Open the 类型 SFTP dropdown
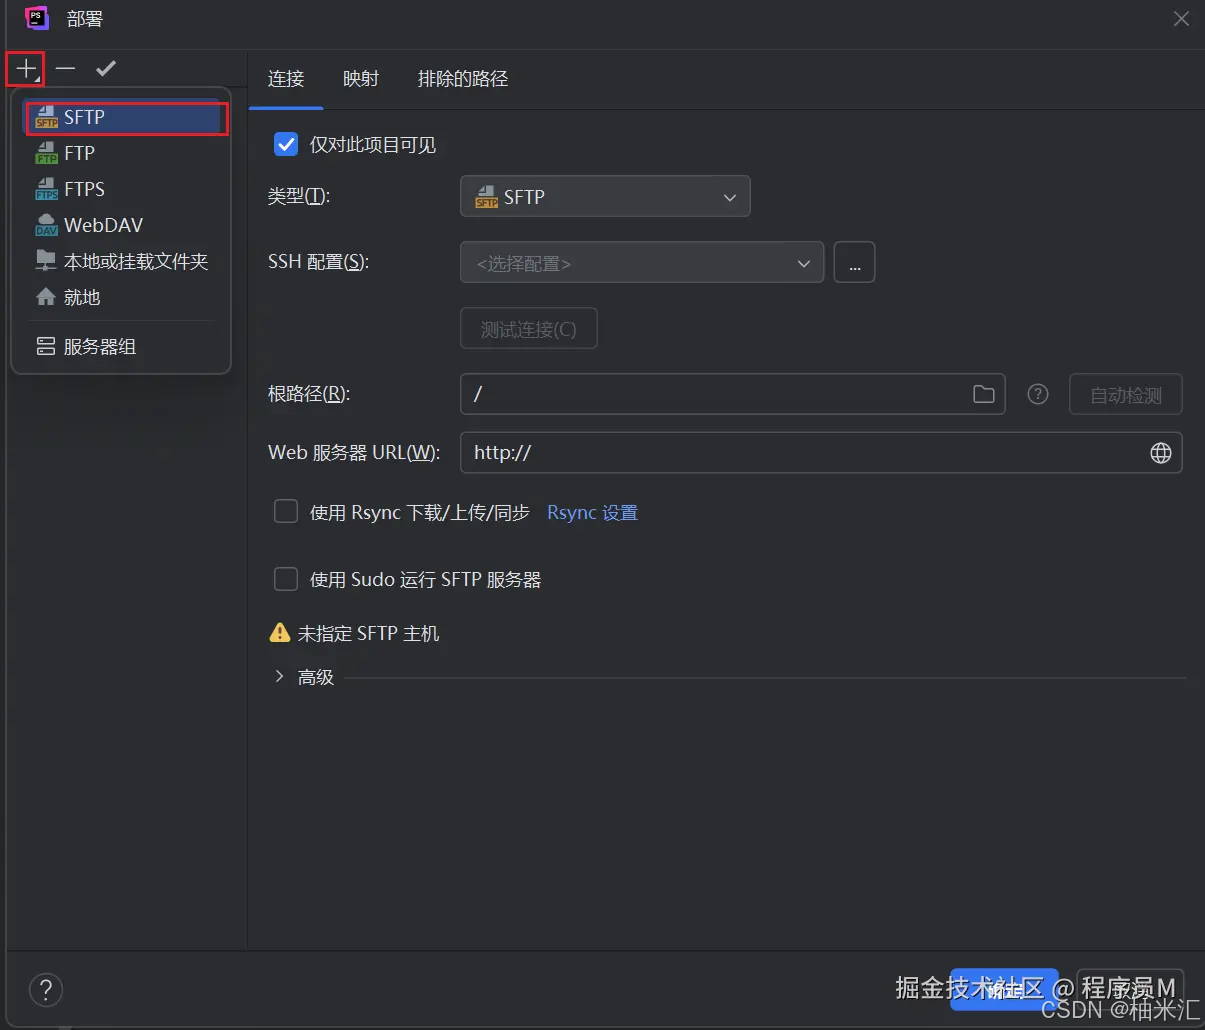 point(605,197)
